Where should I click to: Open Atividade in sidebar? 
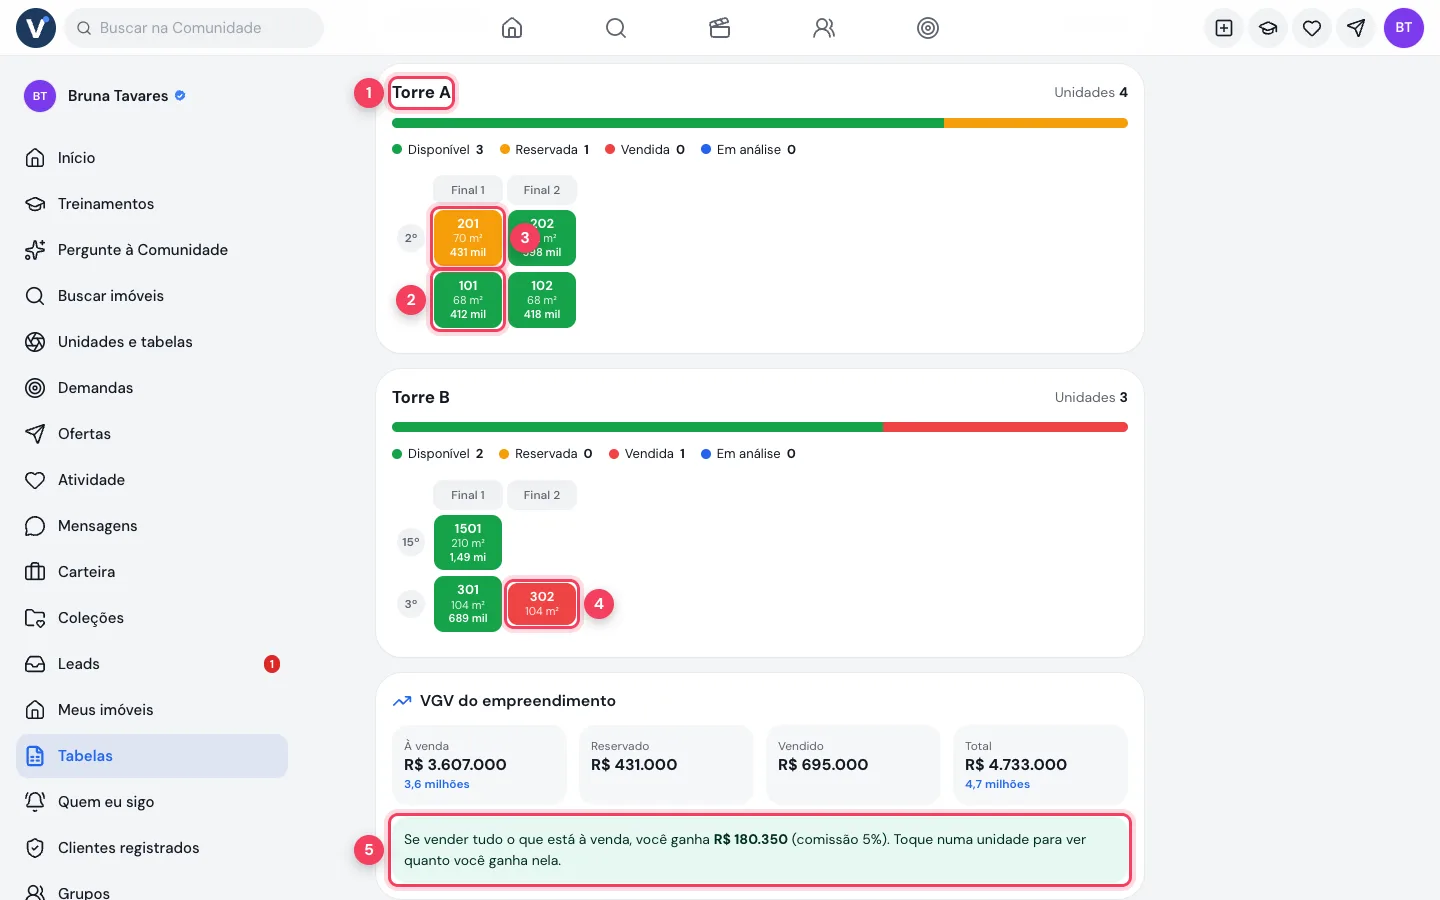click(152, 480)
